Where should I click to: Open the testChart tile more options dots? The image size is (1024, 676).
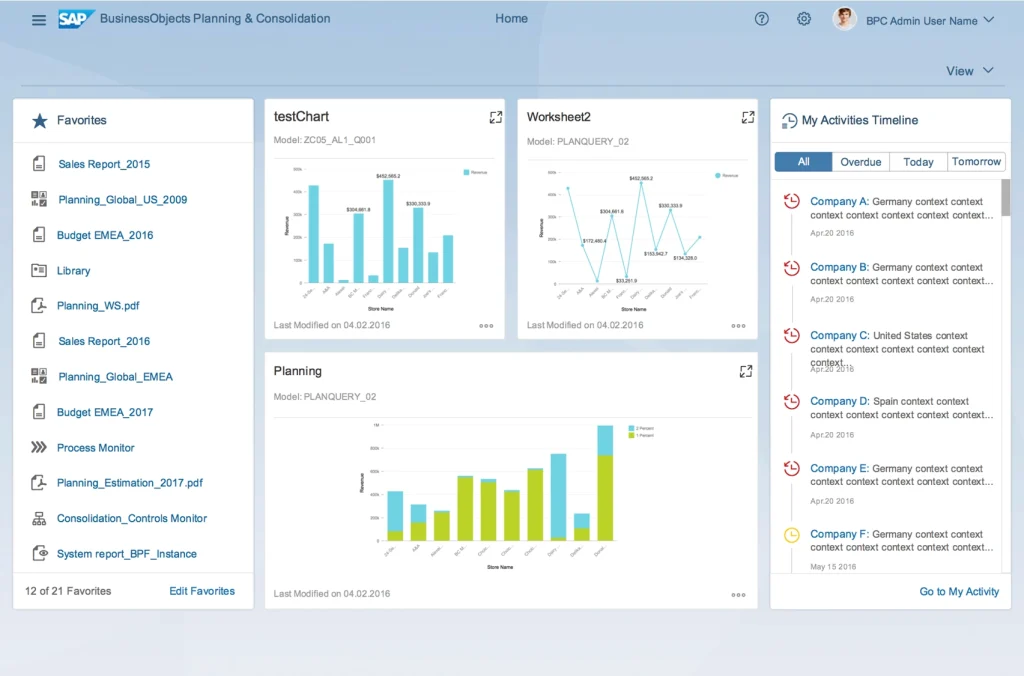coord(487,325)
